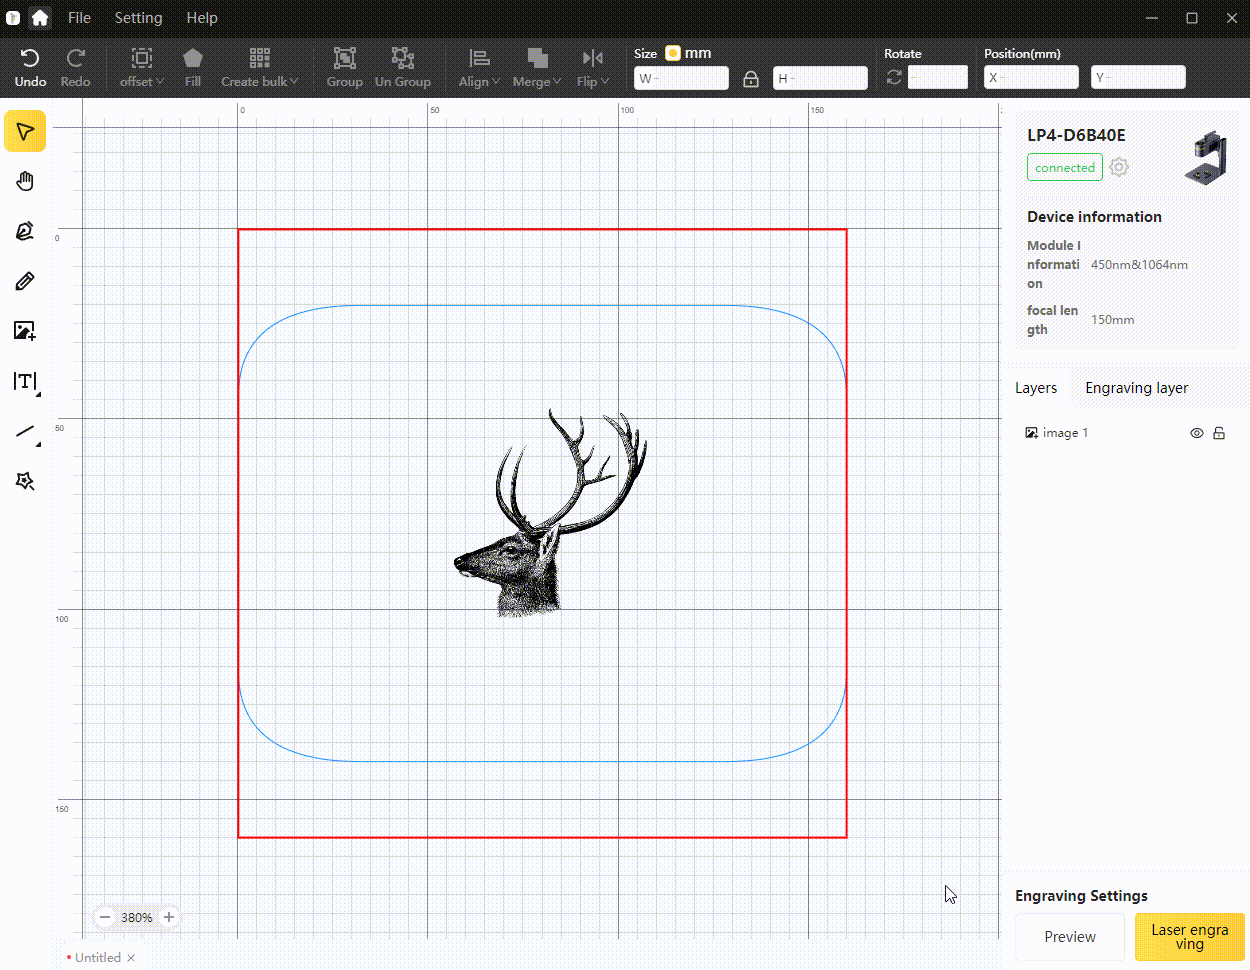The image size is (1250, 970).
Task: Click the Undo button
Action: tap(30, 68)
